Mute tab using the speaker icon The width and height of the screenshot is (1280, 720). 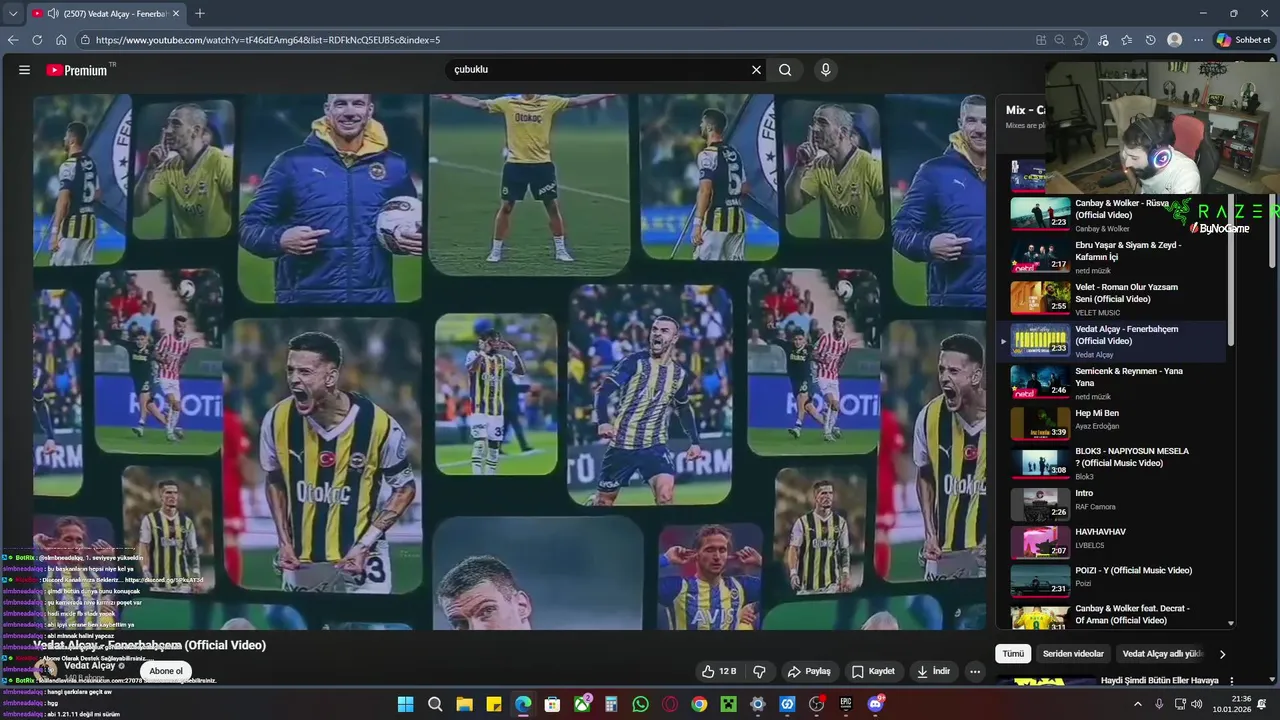[x=52, y=14]
